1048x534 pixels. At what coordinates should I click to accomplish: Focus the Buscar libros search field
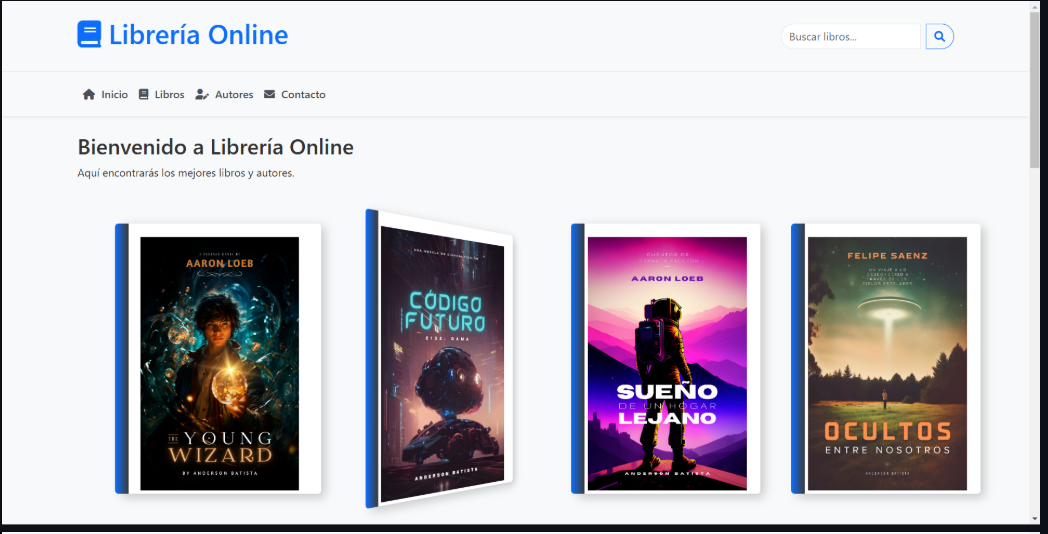850,37
